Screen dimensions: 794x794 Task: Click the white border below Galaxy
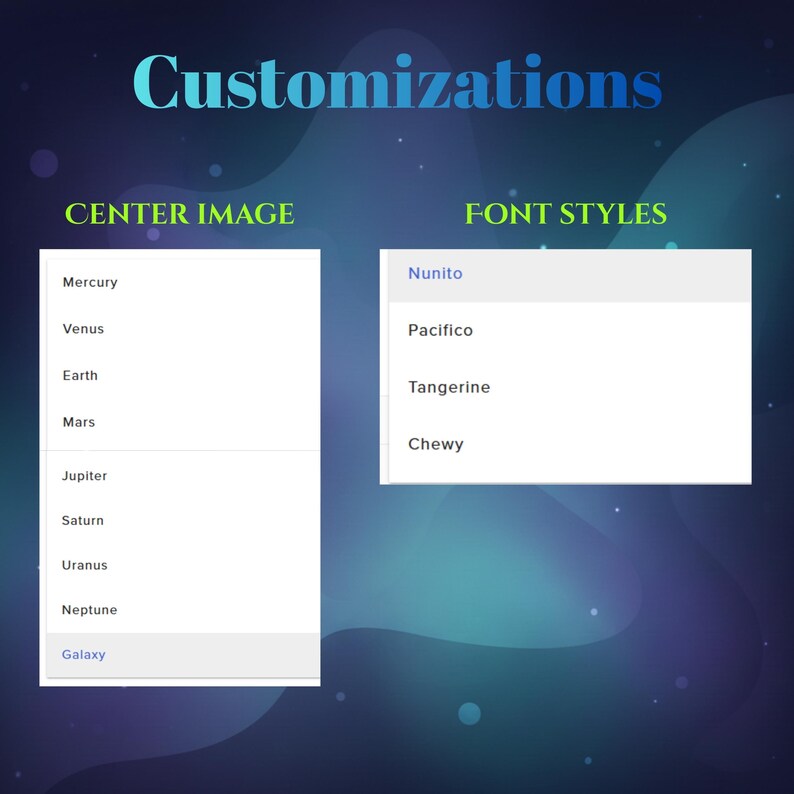tap(180, 682)
